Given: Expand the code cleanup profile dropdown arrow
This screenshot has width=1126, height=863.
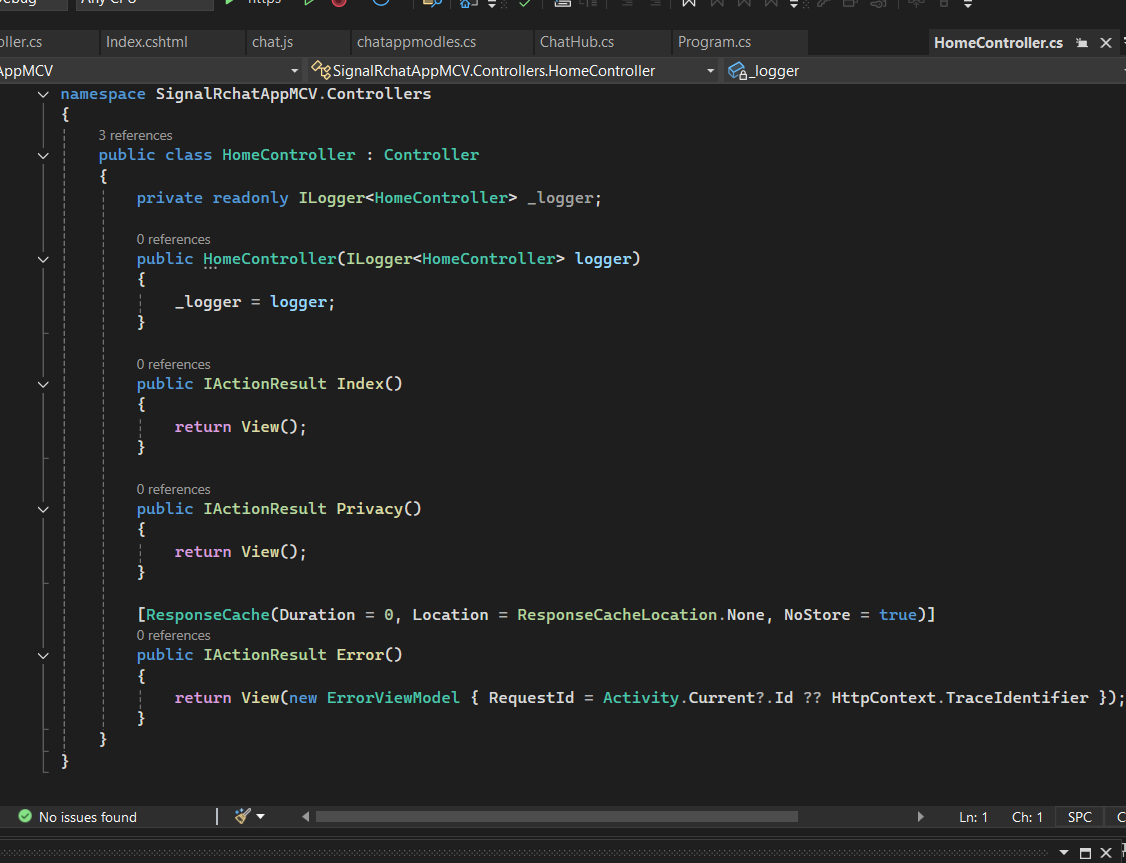Looking at the screenshot, I should click(x=261, y=817).
